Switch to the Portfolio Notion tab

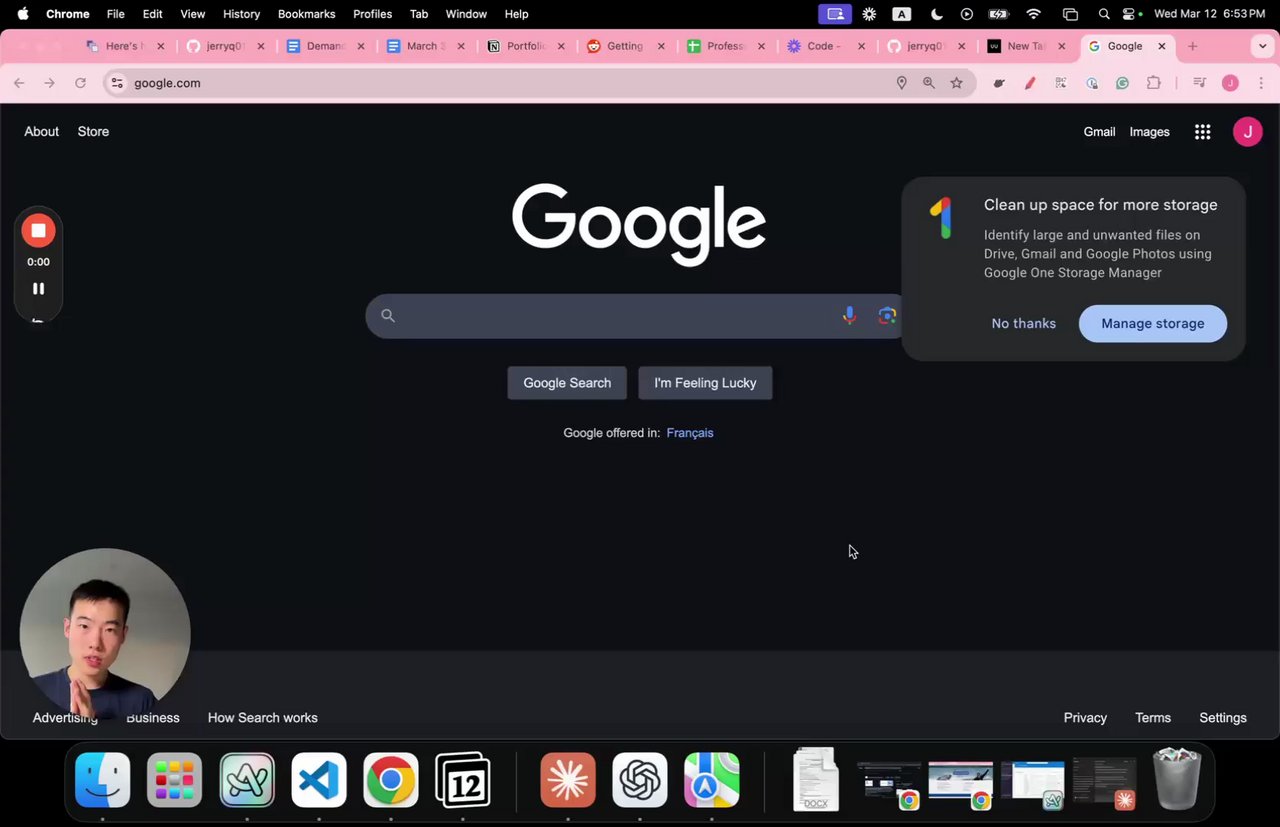[526, 46]
